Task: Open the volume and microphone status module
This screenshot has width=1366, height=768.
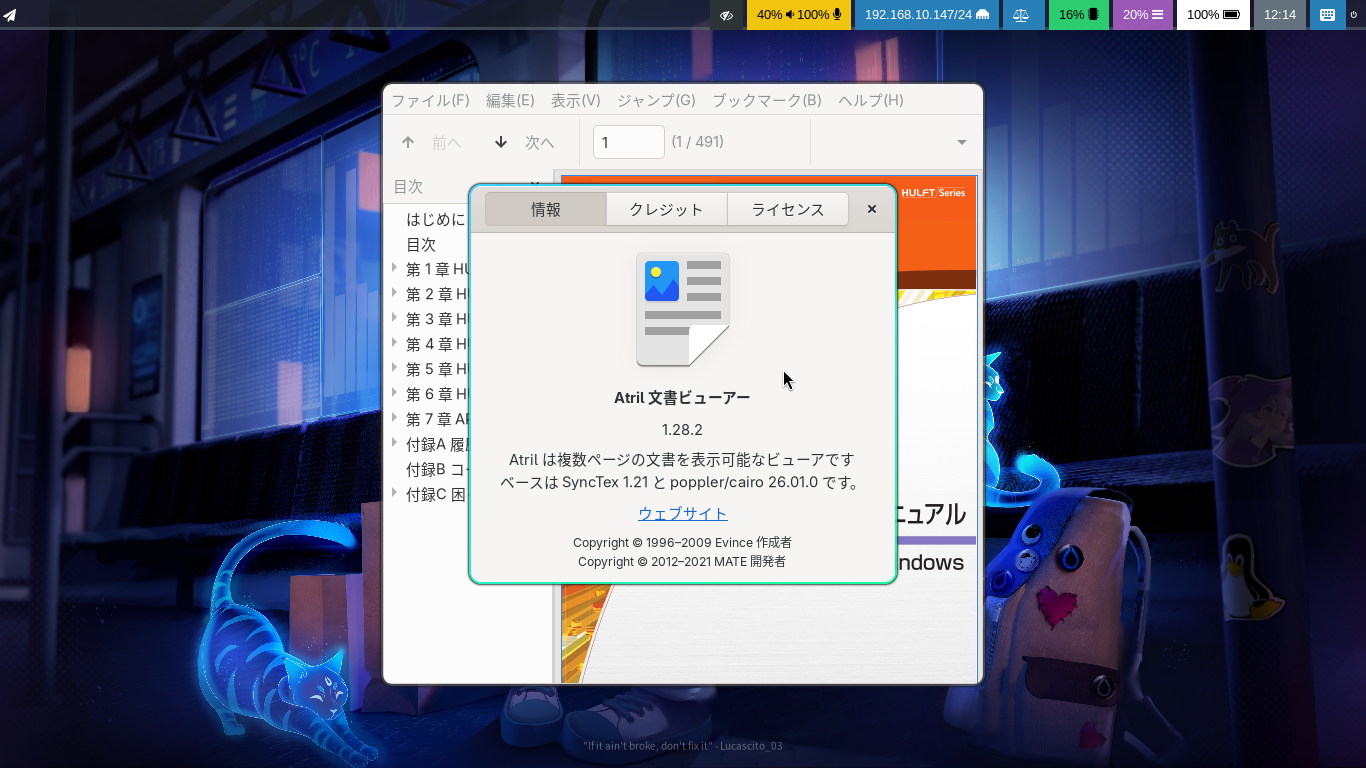Action: 799,15
